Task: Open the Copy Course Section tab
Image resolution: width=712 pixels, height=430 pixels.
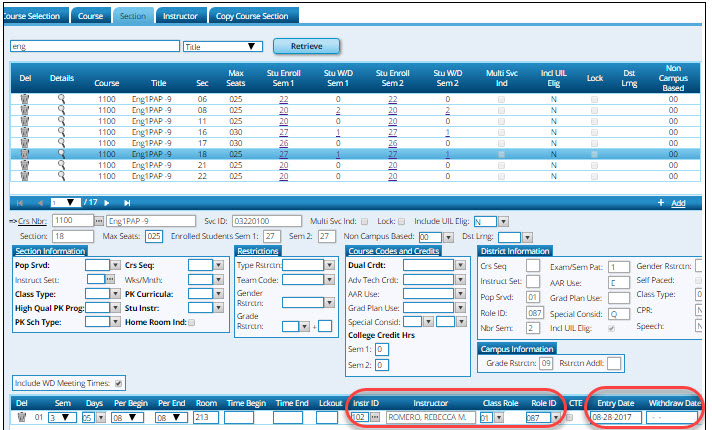Action: pyautogui.click(x=252, y=17)
